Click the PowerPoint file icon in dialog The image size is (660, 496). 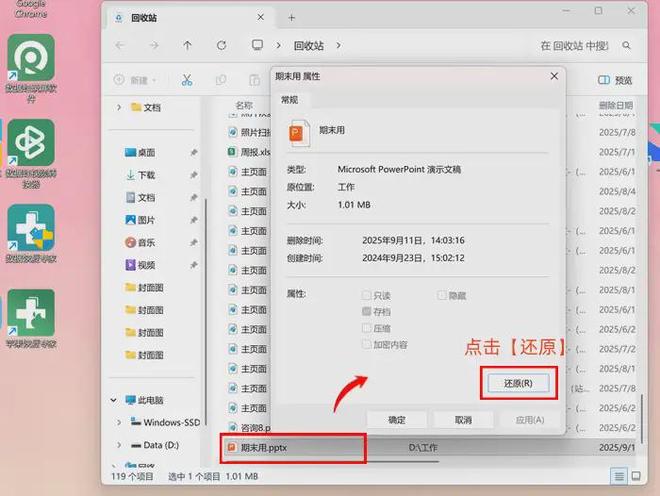pyautogui.click(x=299, y=133)
